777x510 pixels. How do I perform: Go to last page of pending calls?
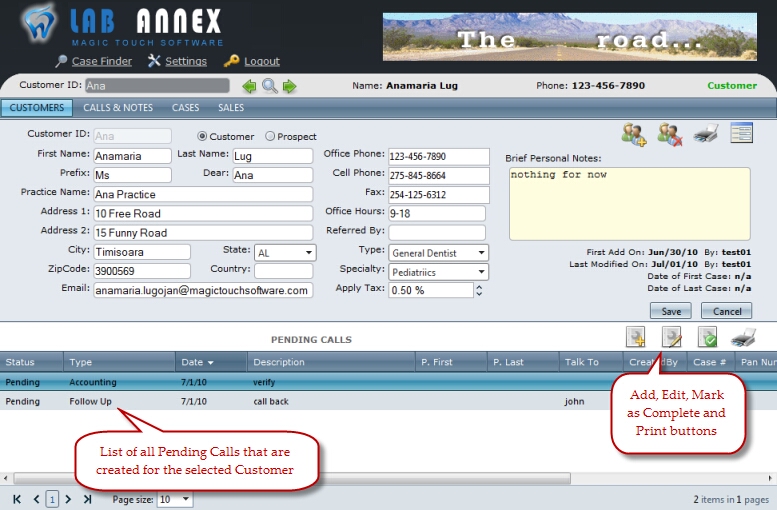click(88, 499)
